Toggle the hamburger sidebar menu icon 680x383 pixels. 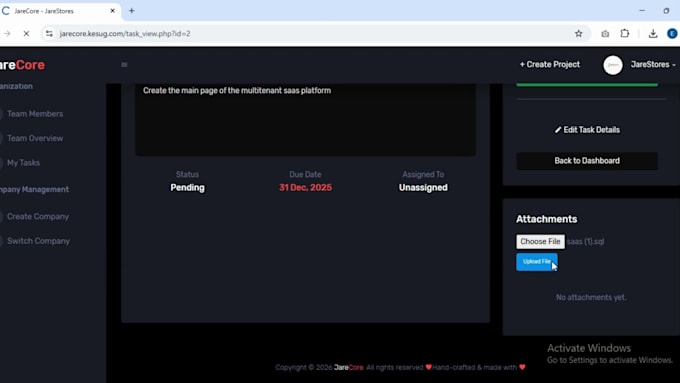(x=124, y=65)
